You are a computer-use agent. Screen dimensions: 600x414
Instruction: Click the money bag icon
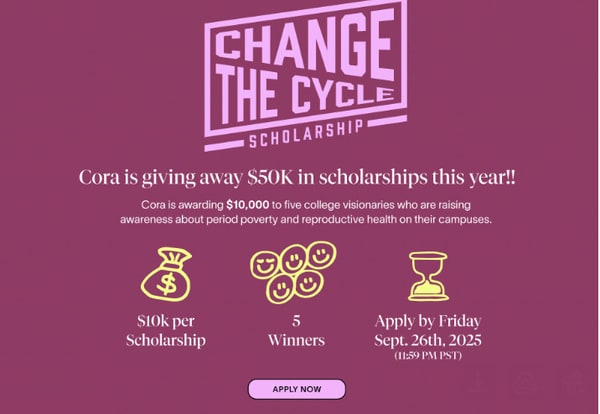pyautogui.click(x=165, y=275)
